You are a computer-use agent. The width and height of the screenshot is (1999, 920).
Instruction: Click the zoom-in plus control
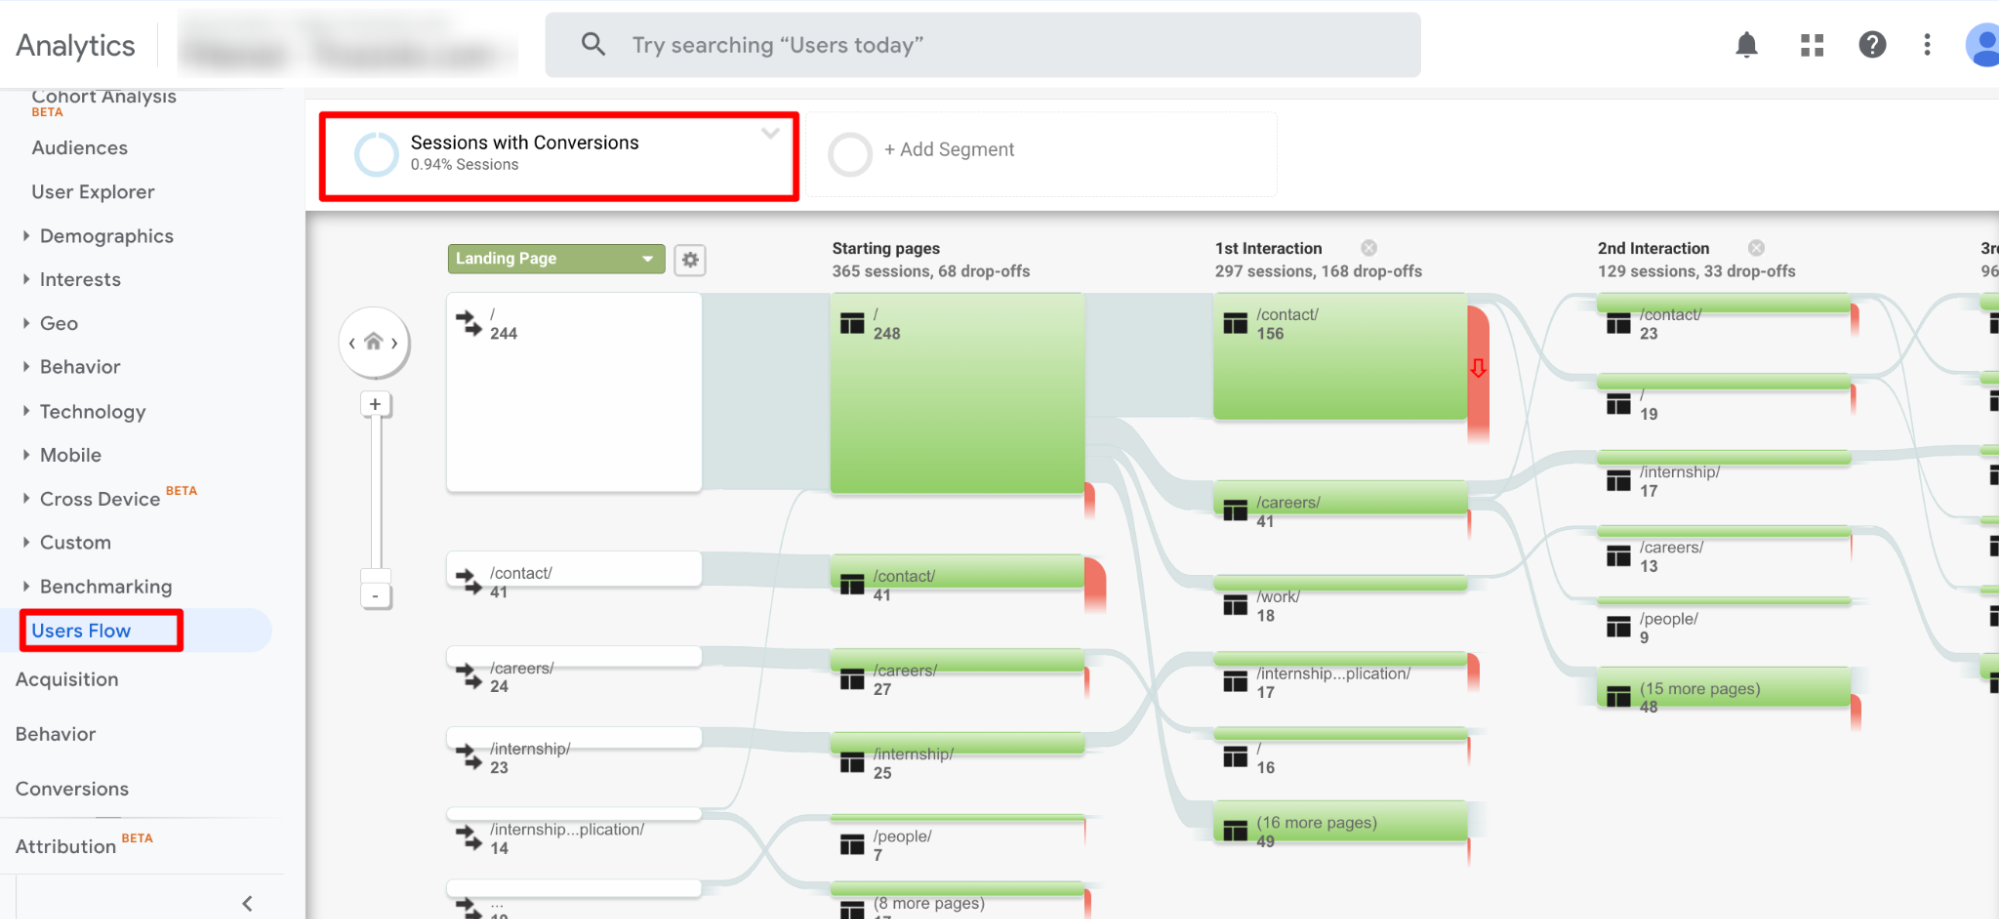(375, 403)
